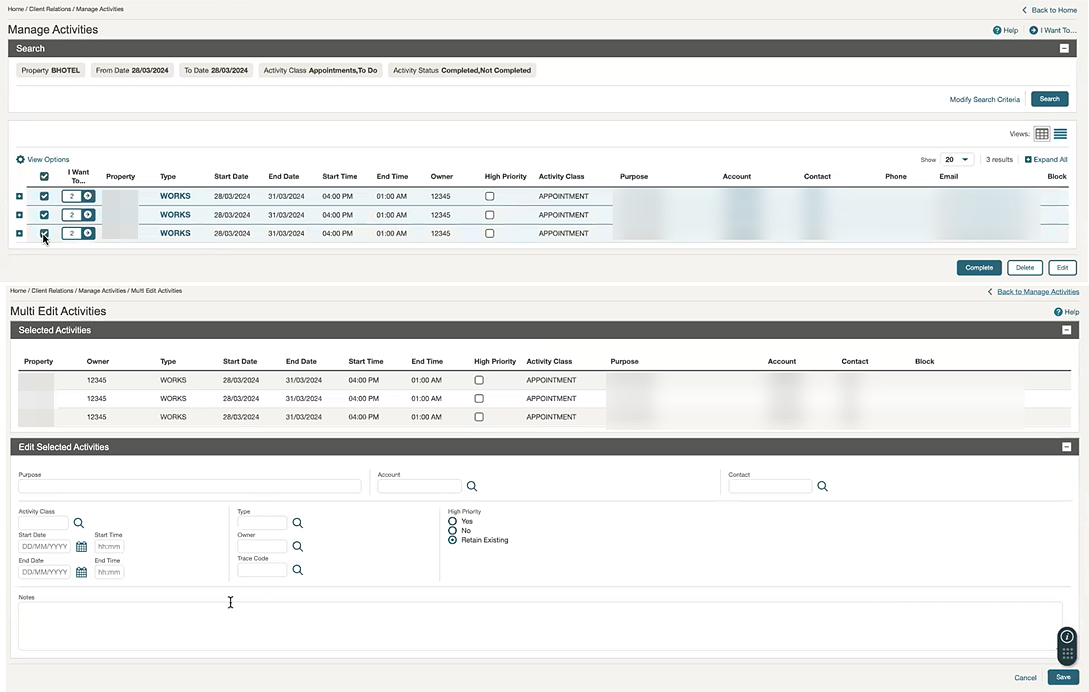Click Expand All above the results
Viewport: 1089px width, 692px height.
tap(1046, 159)
